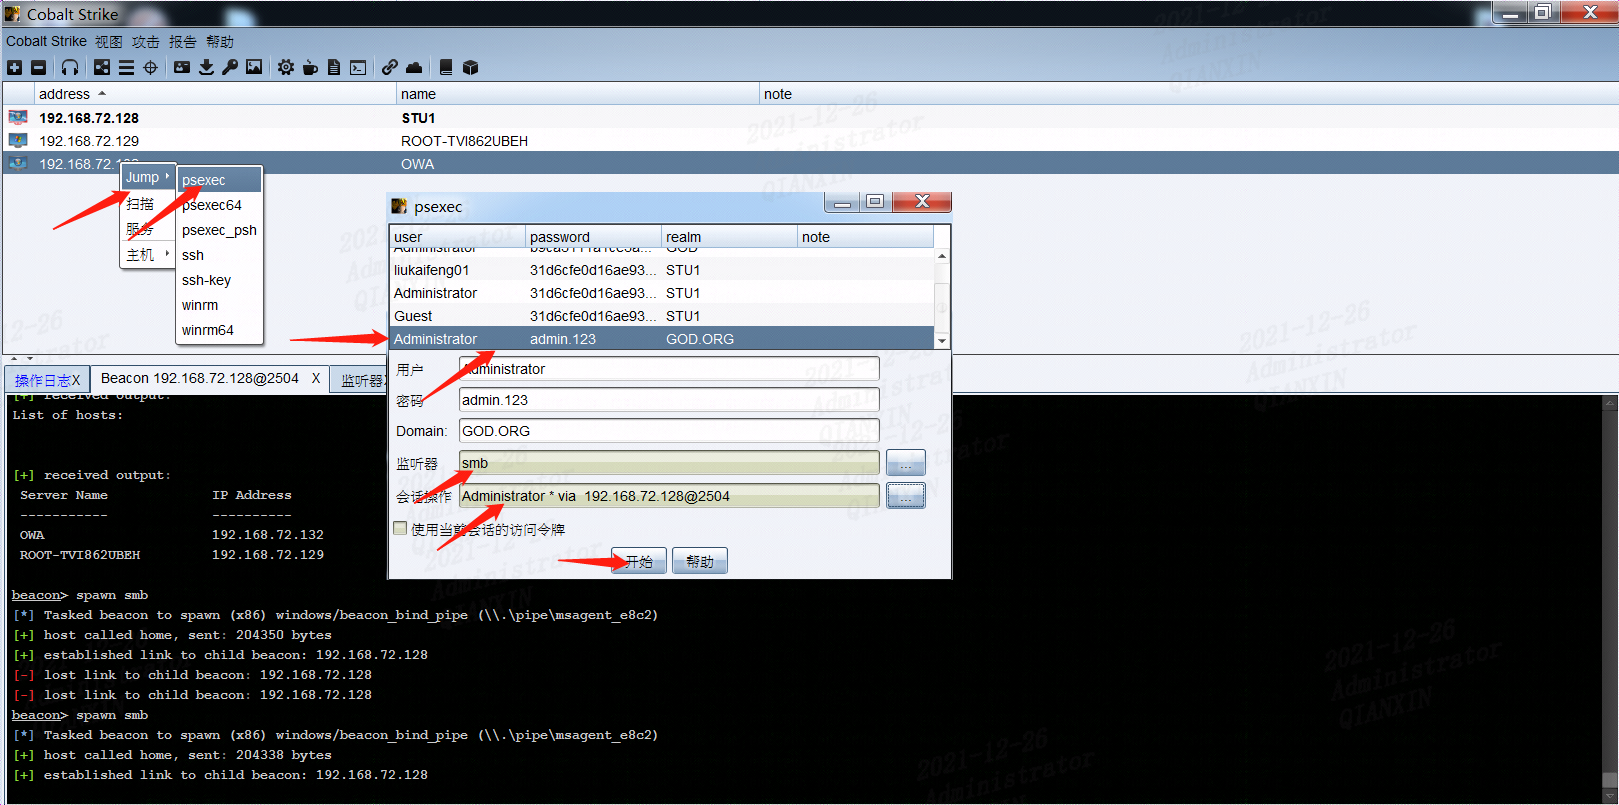This screenshot has height=805, width=1619.
Task: Select ssh-key in the Jump submenu
Action: coord(219,280)
